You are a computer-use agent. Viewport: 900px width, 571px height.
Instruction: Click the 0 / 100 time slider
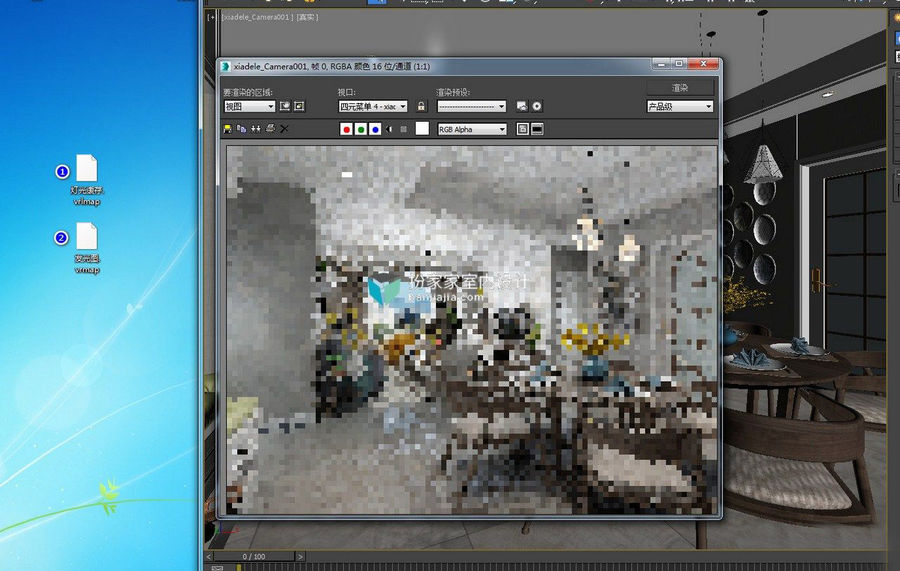(x=254, y=556)
